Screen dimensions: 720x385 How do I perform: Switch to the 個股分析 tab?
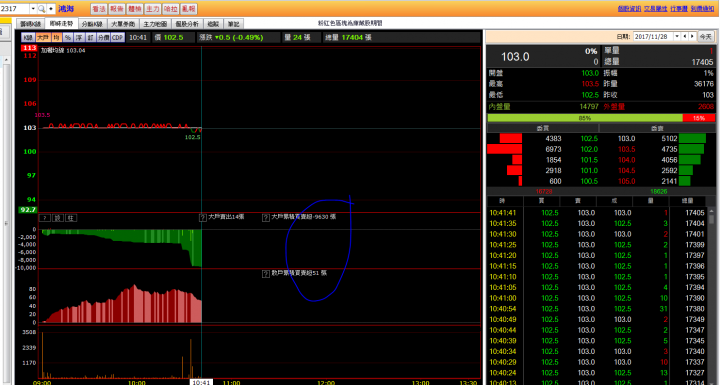point(187,24)
